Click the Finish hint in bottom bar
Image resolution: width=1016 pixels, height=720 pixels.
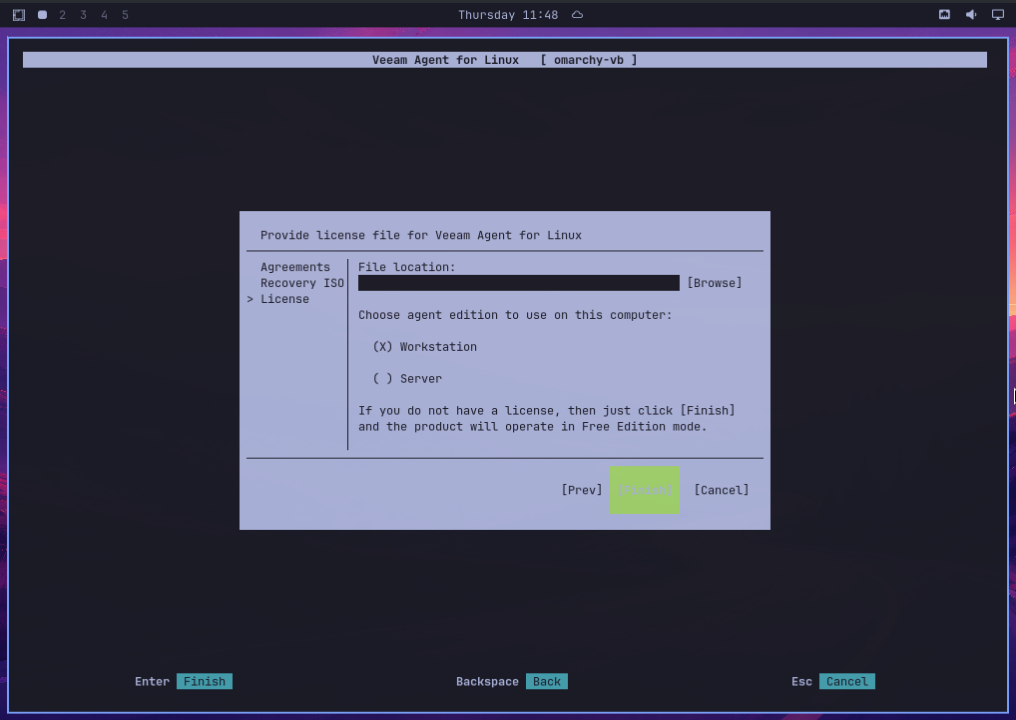pyautogui.click(x=204, y=681)
